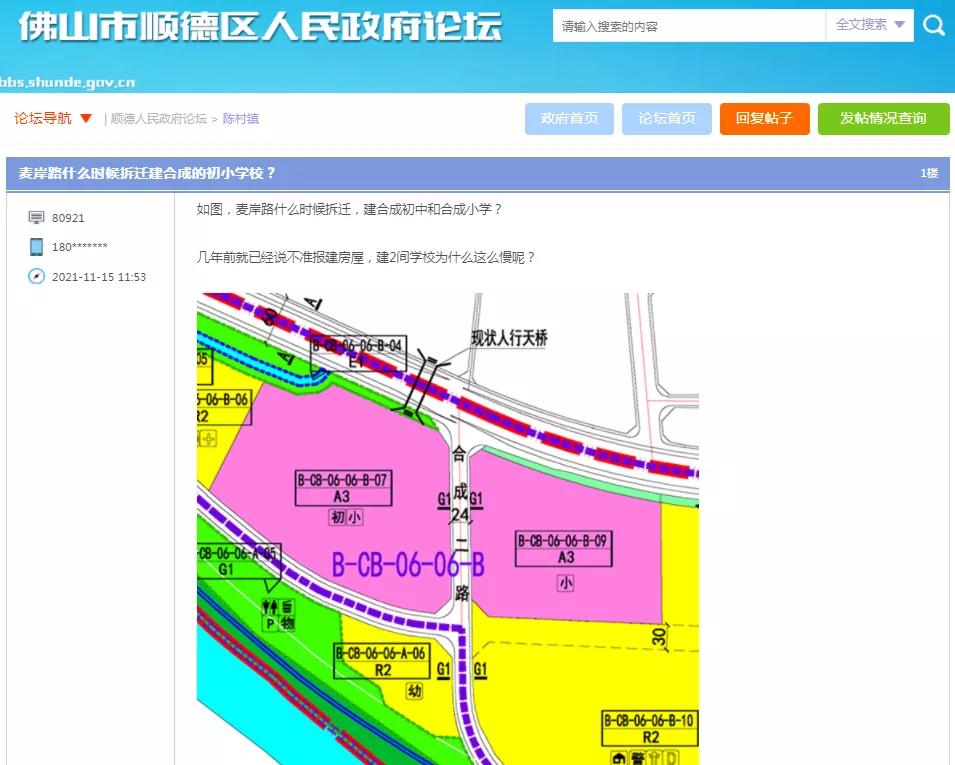Viewport: 955px width, 765px height.
Task: Click the 政府首页 button
Action: point(568,118)
